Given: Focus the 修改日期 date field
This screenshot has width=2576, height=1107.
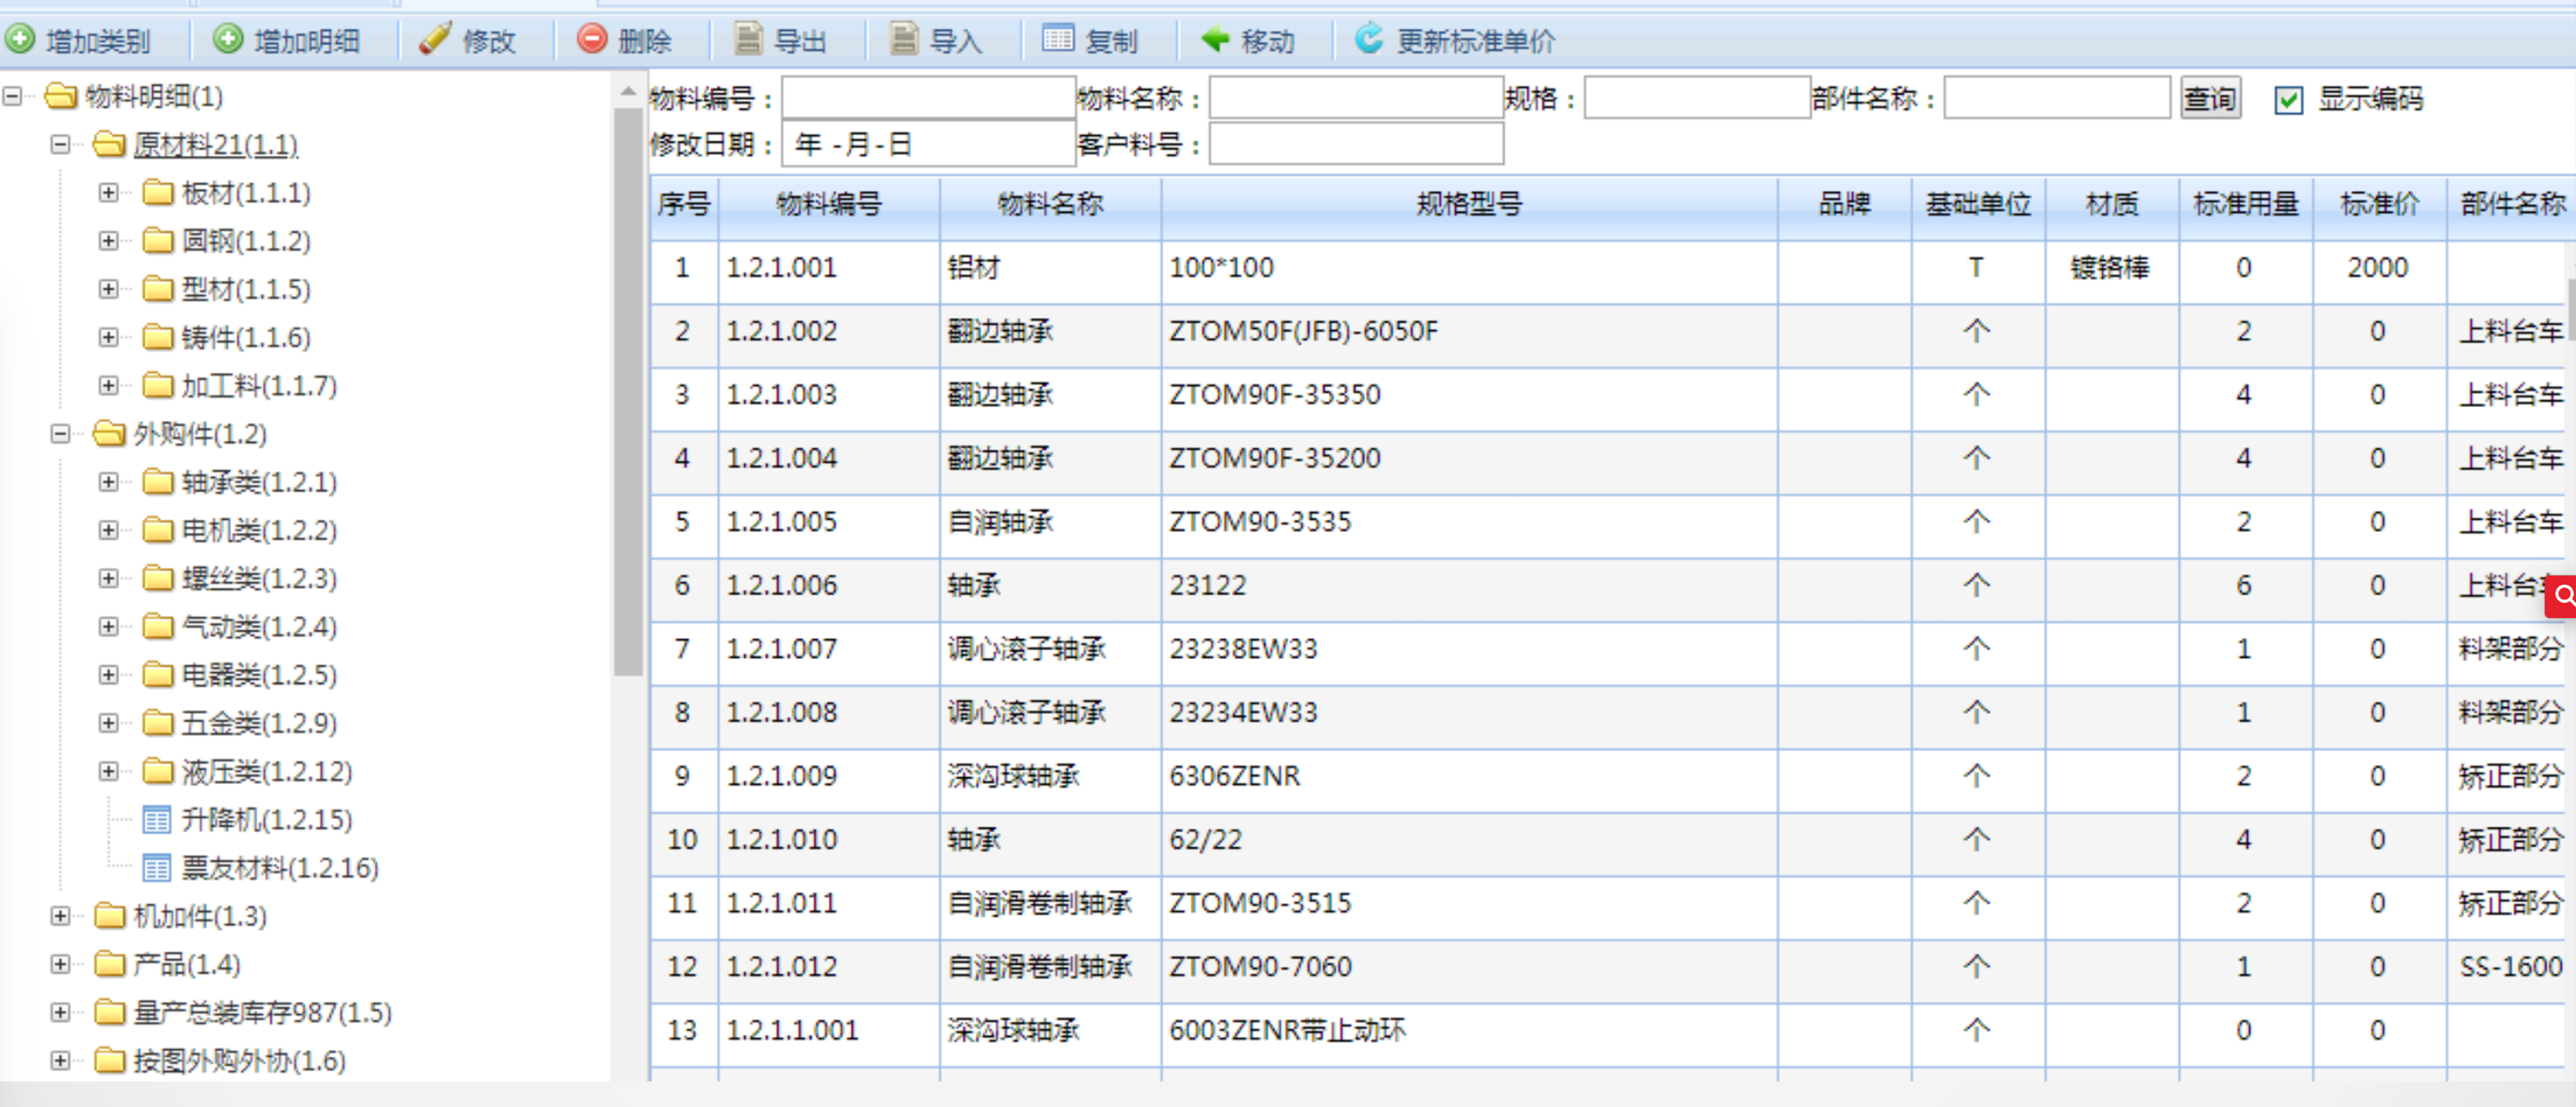Looking at the screenshot, I should (x=928, y=144).
